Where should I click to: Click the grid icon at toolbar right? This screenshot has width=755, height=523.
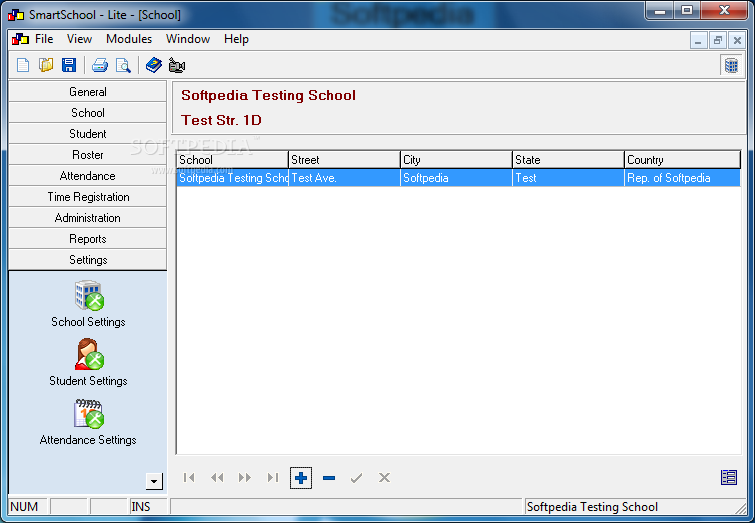(731, 65)
